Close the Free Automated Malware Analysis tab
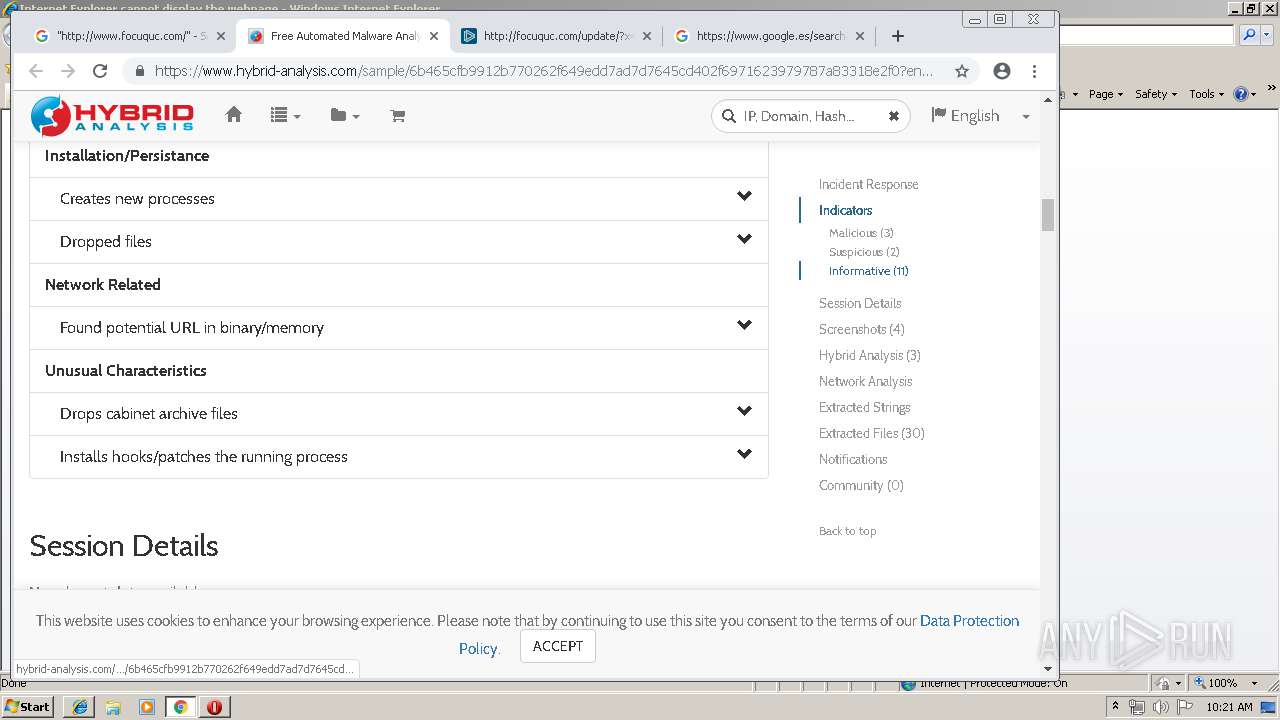 point(433,36)
